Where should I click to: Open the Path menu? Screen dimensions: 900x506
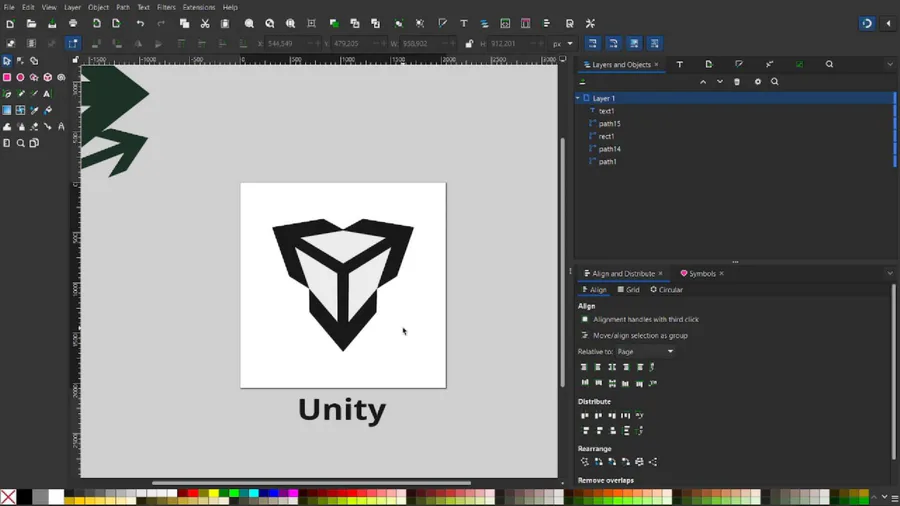(x=123, y=7)
